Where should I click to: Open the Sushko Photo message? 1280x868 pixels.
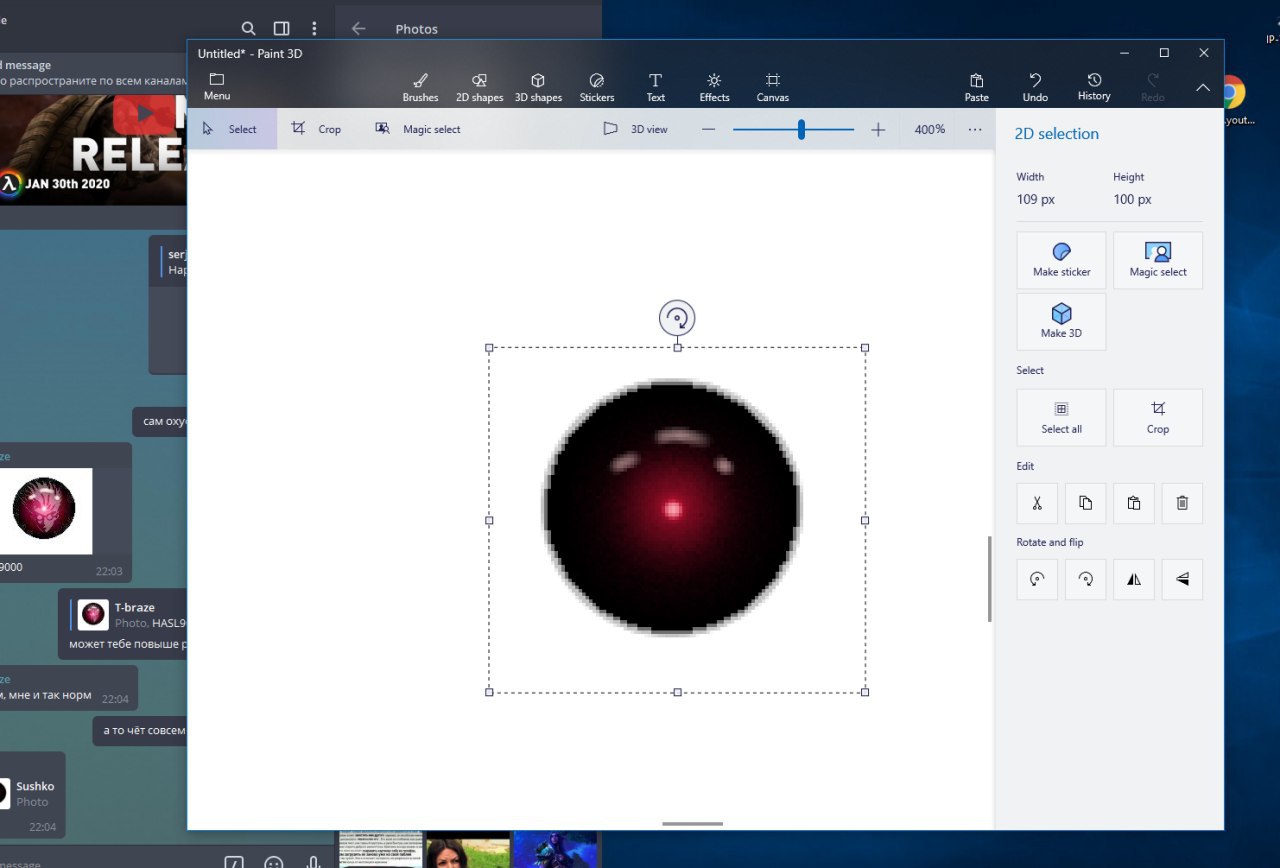click(x=32, y=794)
